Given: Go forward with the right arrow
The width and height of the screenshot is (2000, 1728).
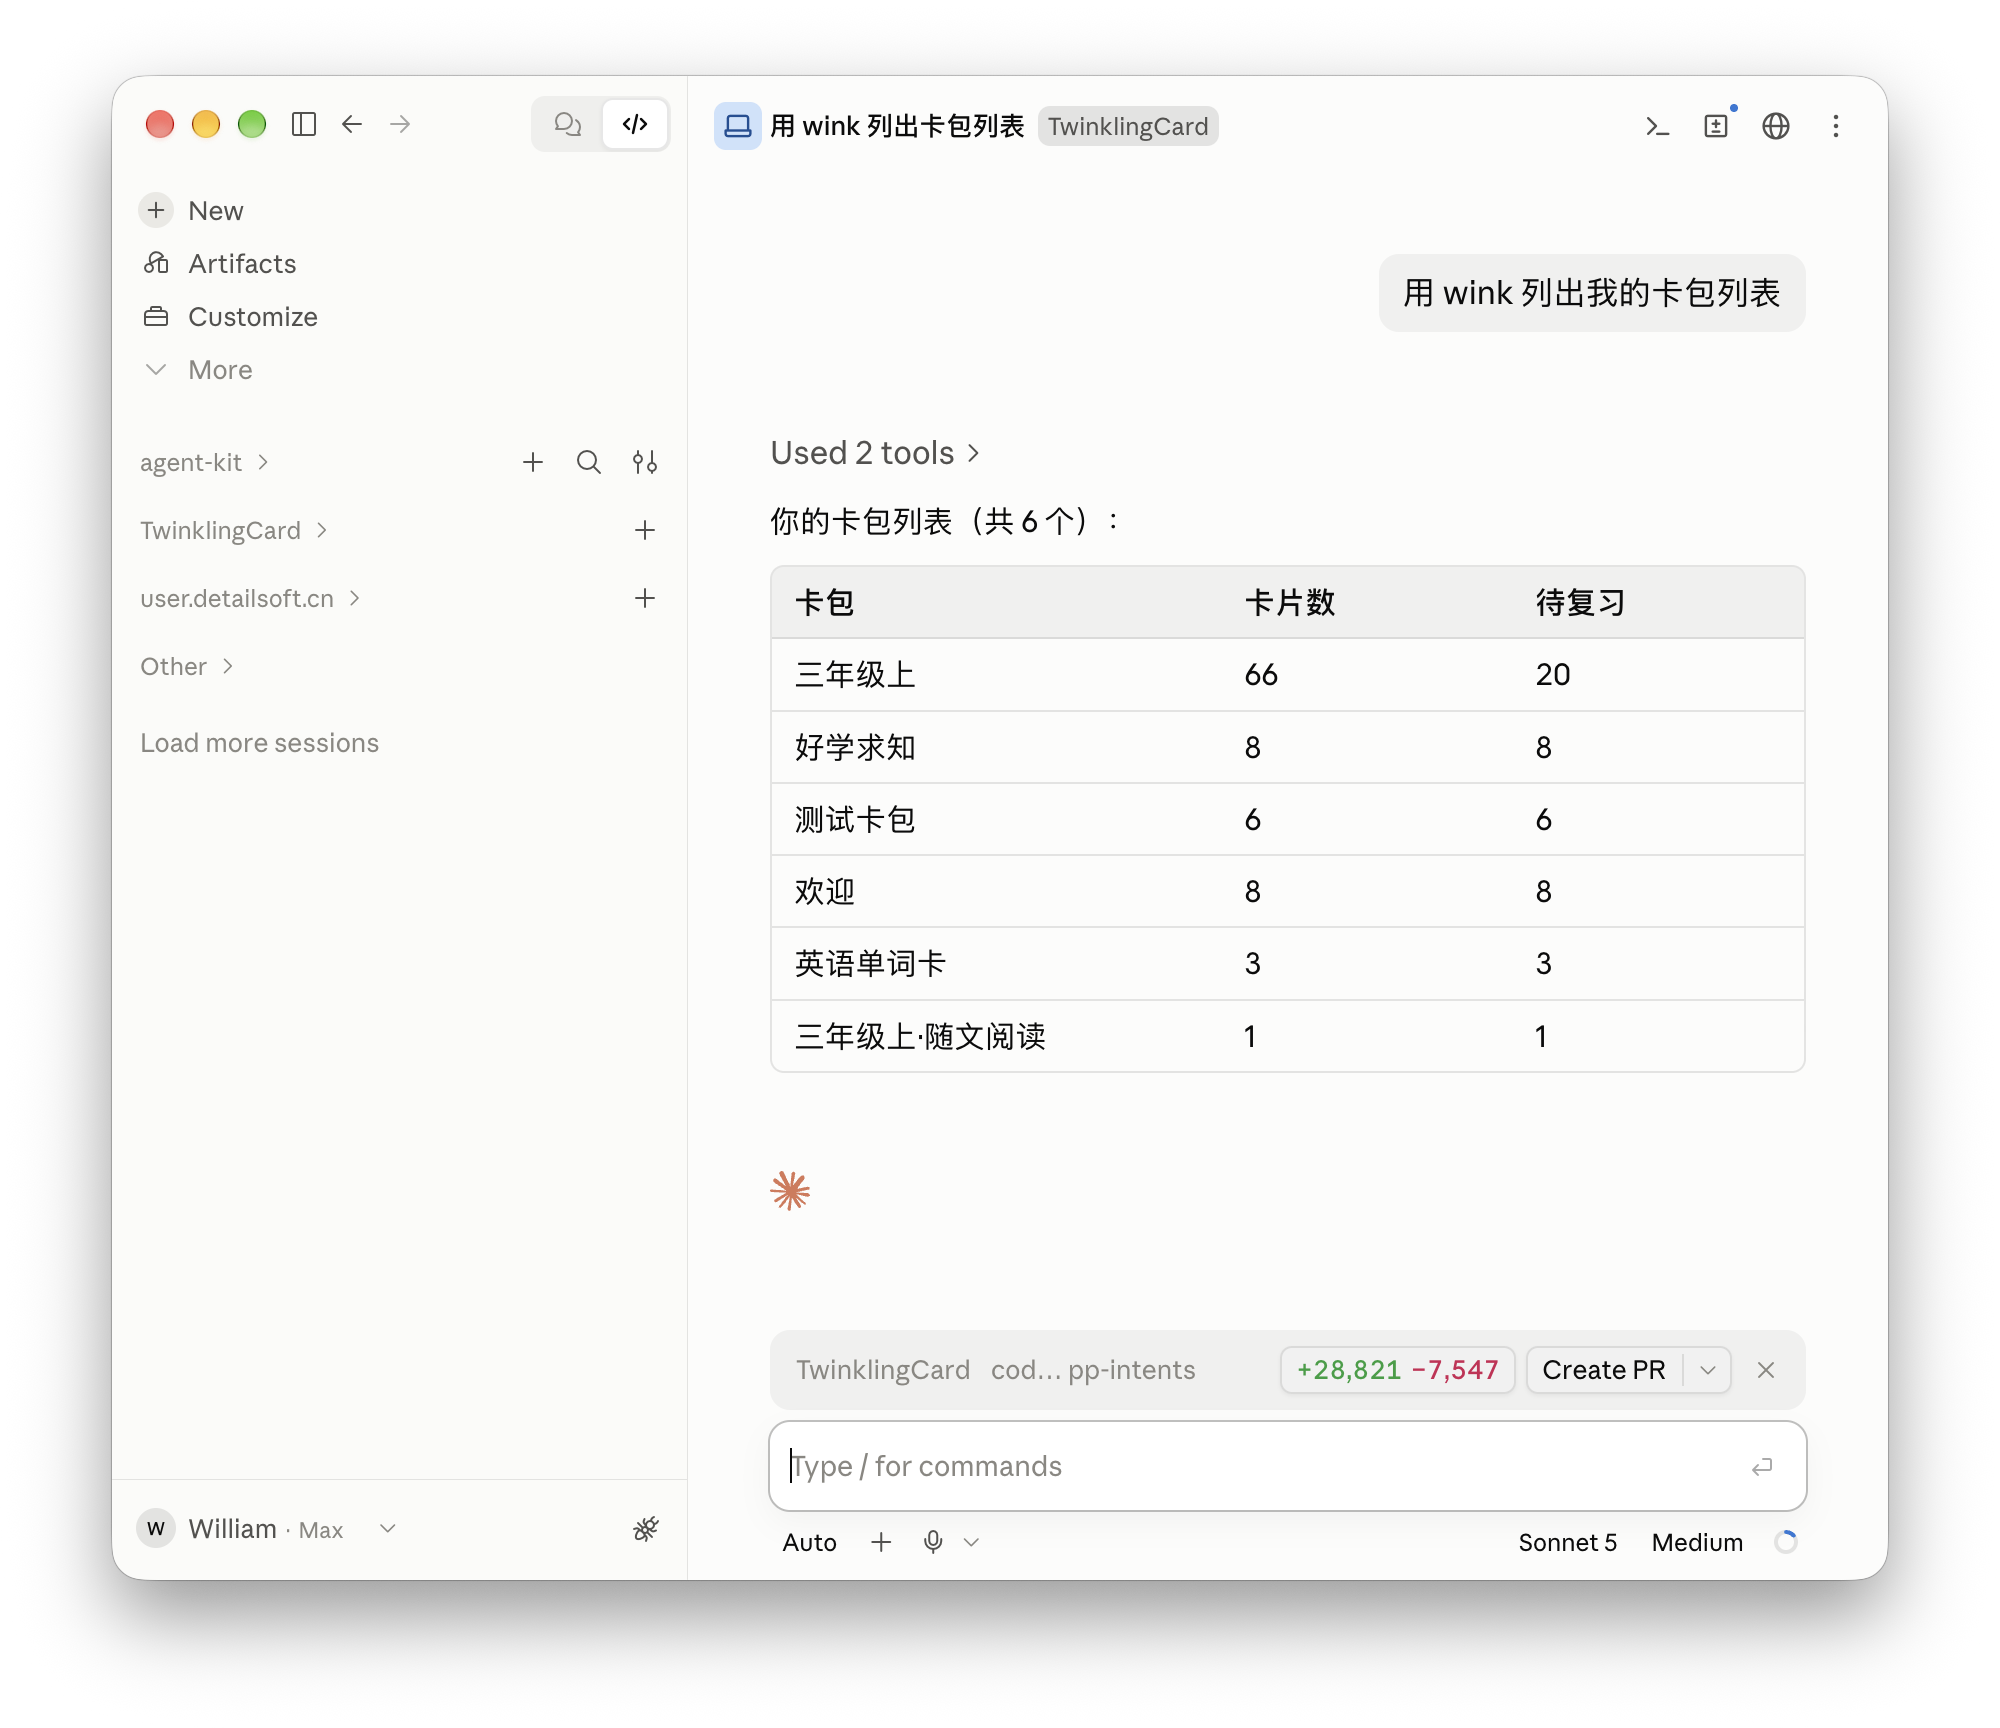Looking at the screenshot, I should point(400,124).
